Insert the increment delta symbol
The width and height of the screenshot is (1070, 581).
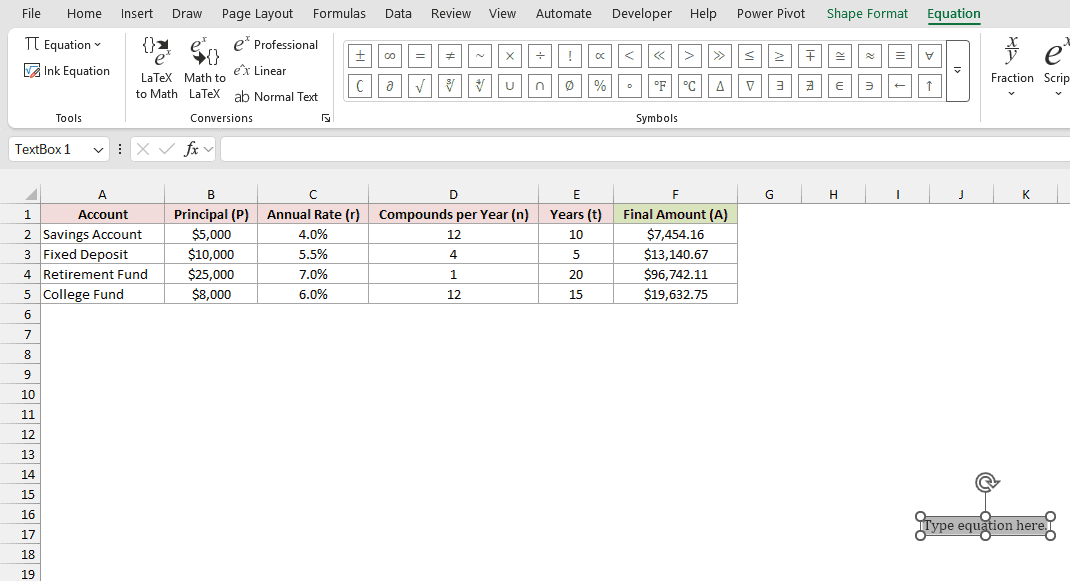(720, 86)
